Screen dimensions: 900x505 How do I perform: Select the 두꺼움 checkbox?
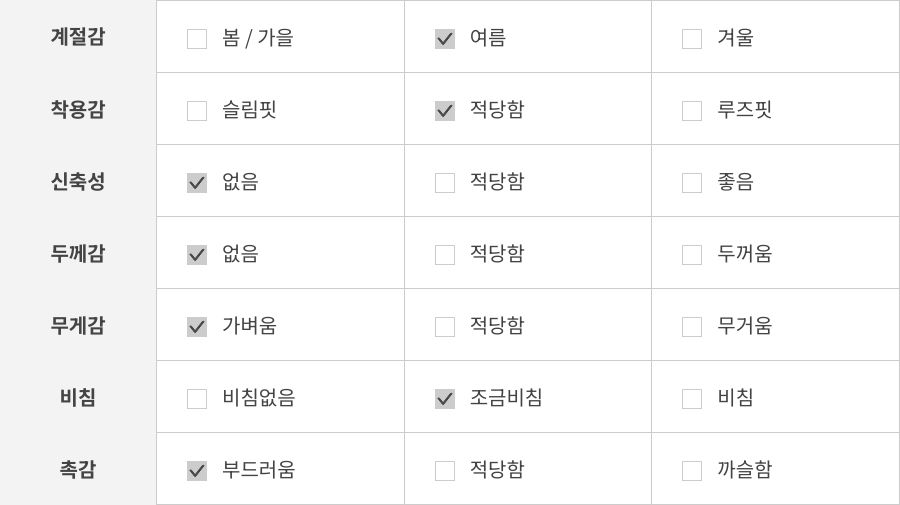692,255
